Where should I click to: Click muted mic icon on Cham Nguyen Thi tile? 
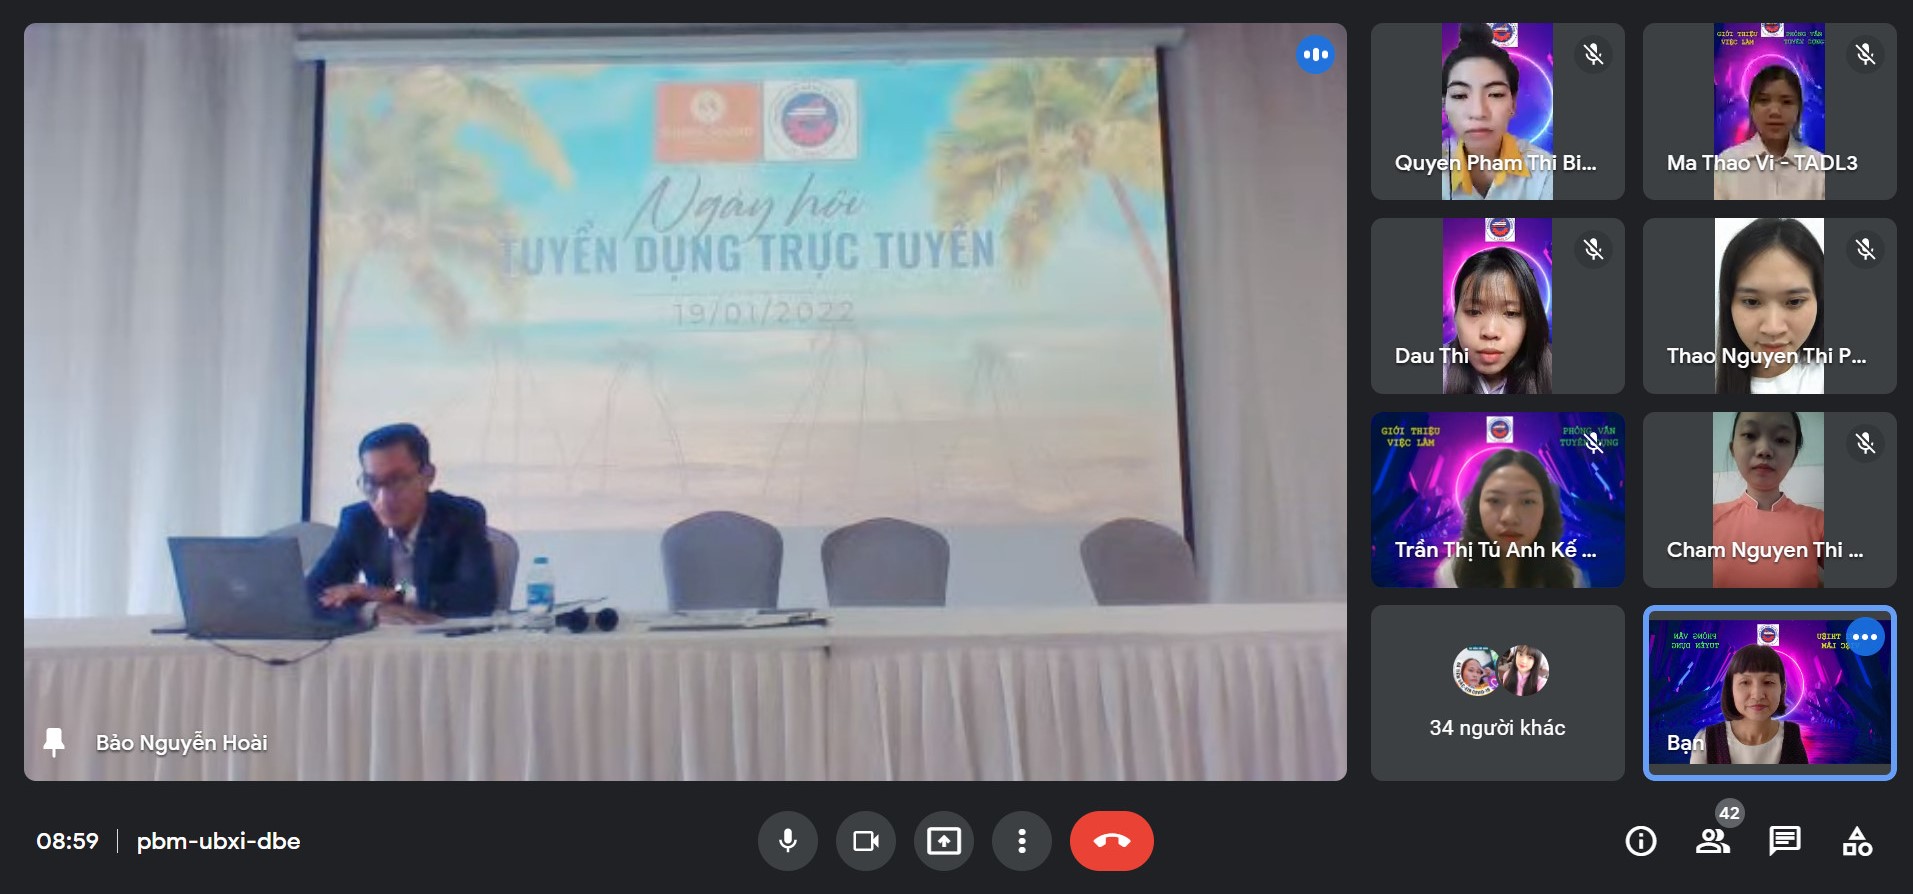(x=1865, y=443)
